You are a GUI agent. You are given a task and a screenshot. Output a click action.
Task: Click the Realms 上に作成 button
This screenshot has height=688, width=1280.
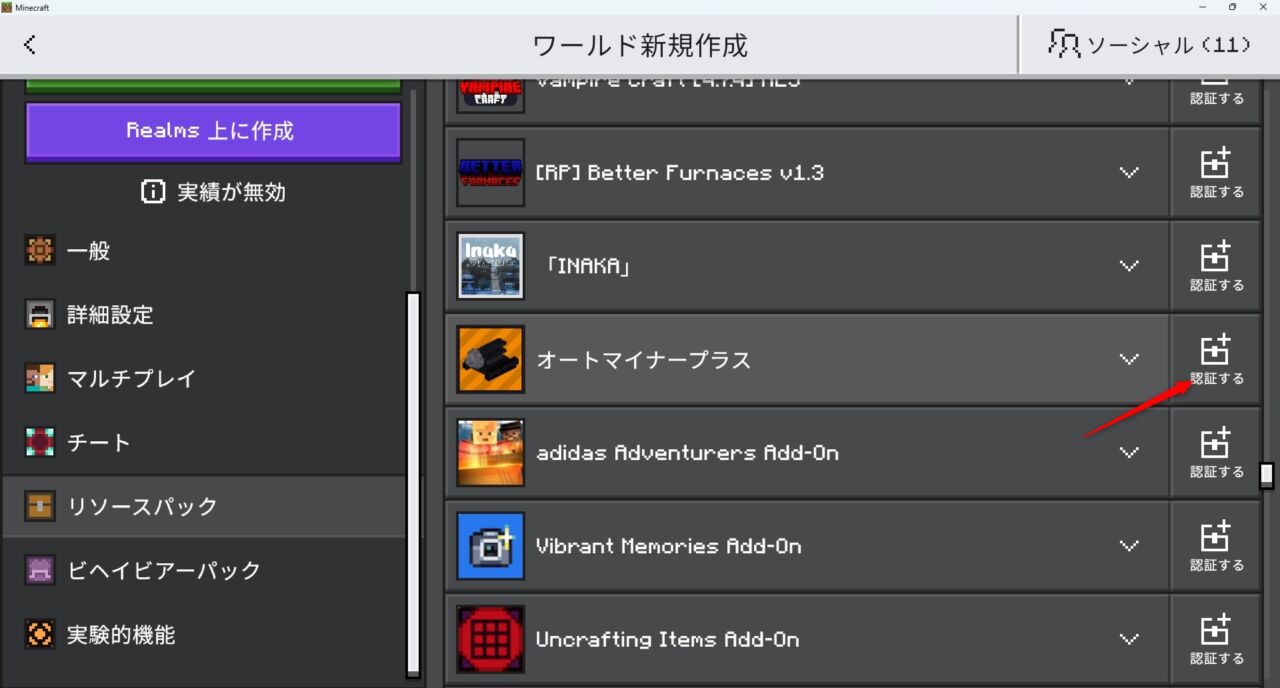pos(213,131)
